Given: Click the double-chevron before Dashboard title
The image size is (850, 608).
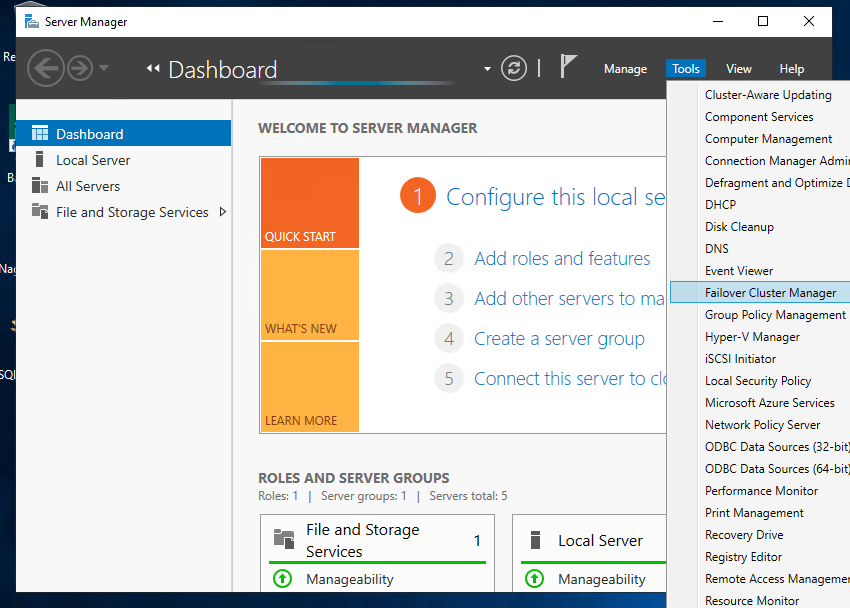Looking at the screenshot, I should [x=153, y=68].
